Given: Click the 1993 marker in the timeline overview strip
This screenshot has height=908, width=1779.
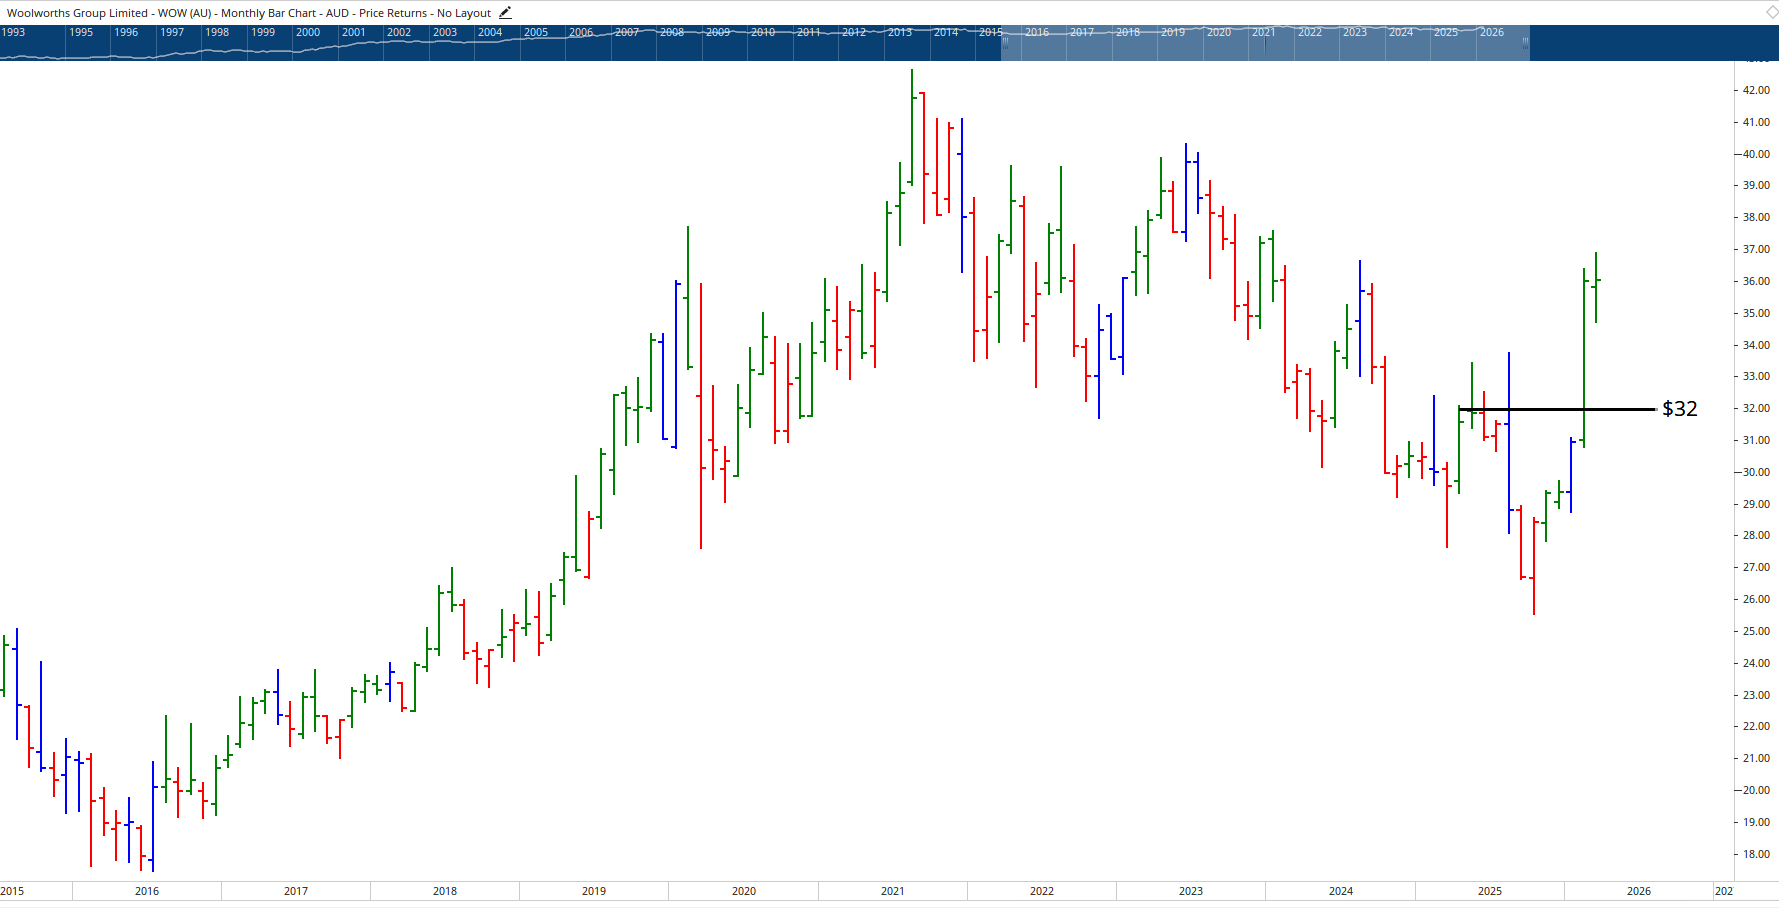Looking at the screenshot, I should (x=13, y=31).
